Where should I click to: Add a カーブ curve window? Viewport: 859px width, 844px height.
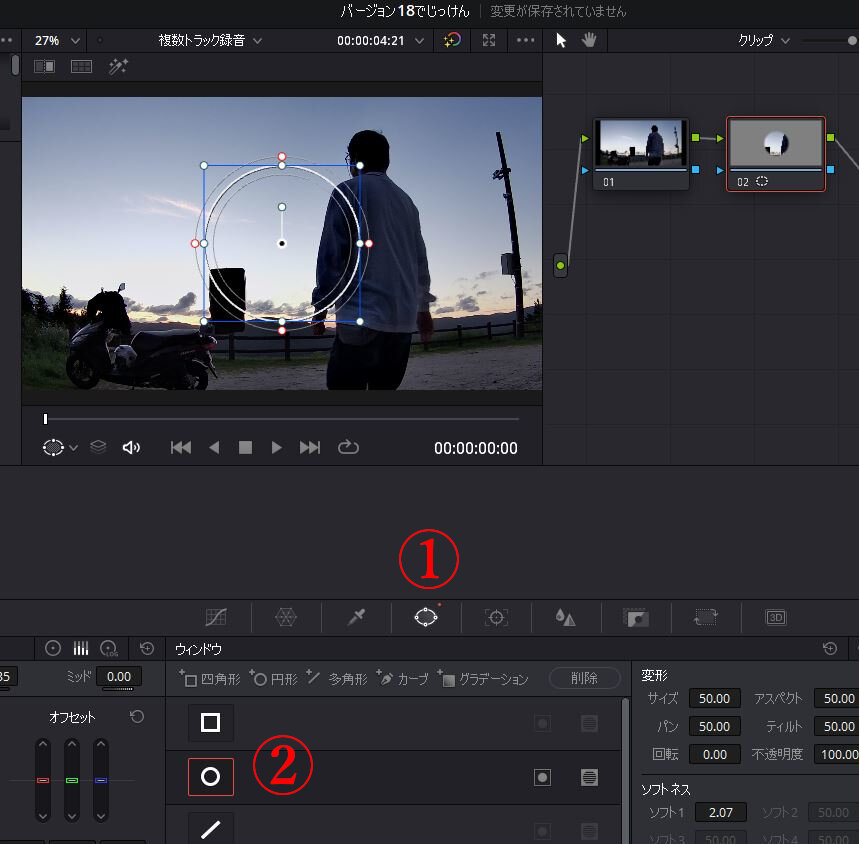click(x=403, y=679)
